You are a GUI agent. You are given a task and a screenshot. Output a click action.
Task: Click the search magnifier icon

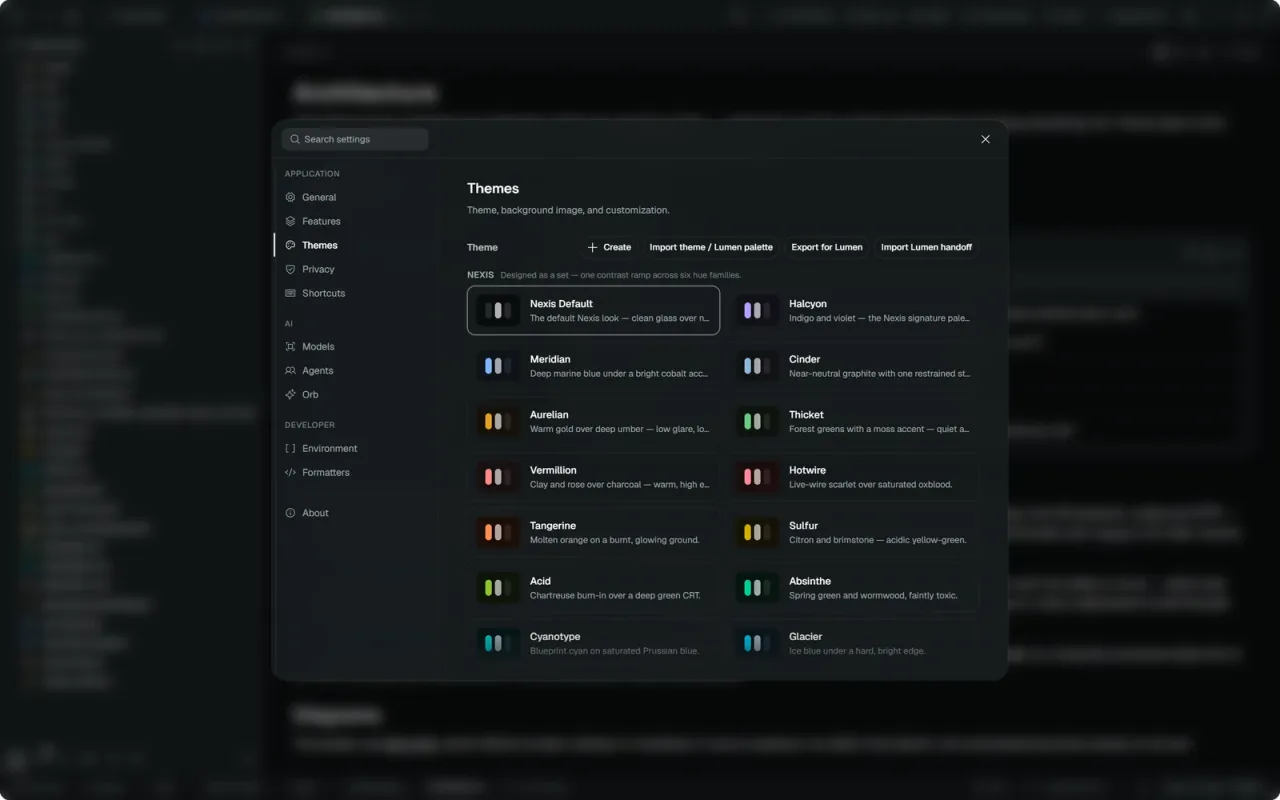point(295,139)
